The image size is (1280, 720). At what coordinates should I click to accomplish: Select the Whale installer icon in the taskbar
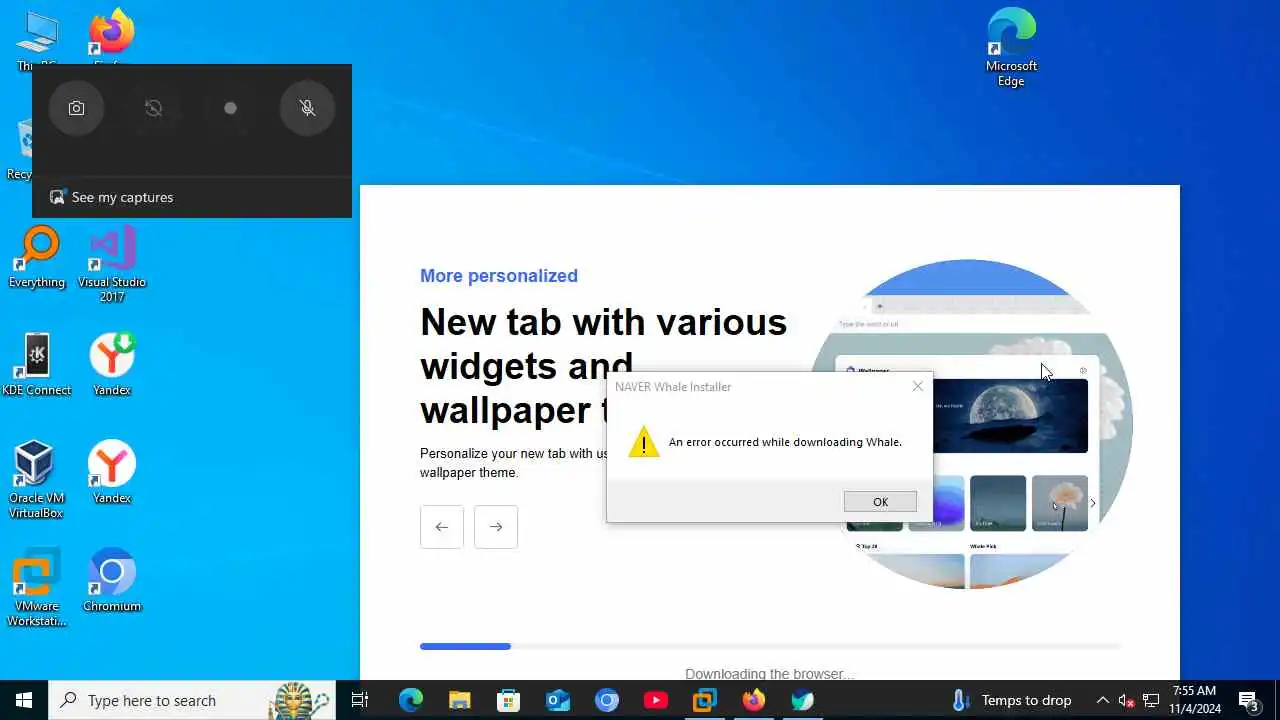tap(803, 700)
